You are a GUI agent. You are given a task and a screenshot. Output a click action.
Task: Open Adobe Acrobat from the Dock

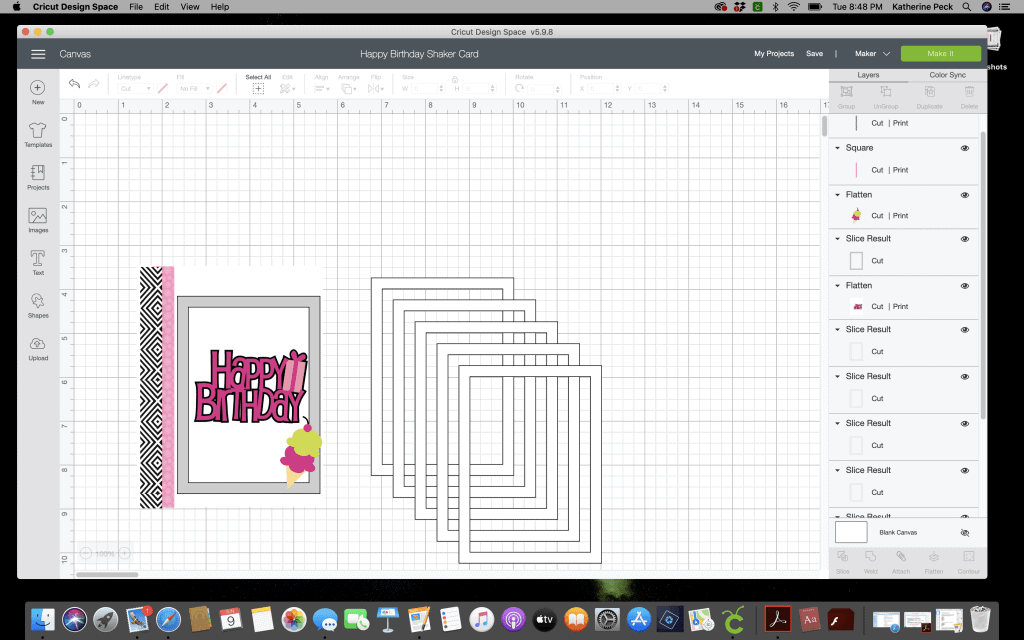[x=777, y=619]
